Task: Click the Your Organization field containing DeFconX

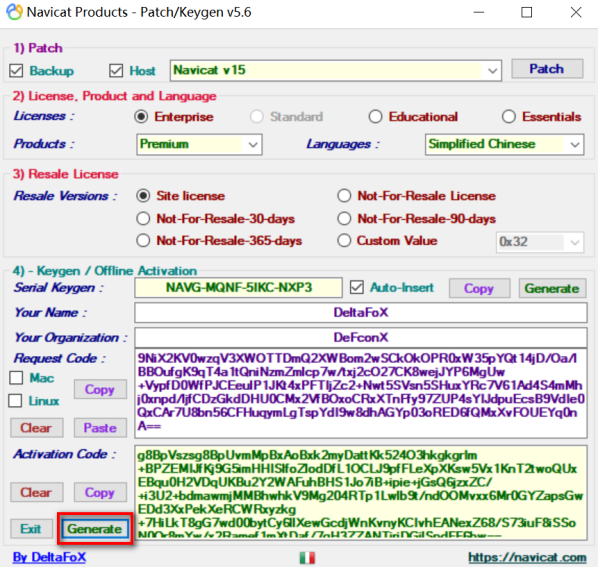Action: pyautogui.click(x=361, y=338)
